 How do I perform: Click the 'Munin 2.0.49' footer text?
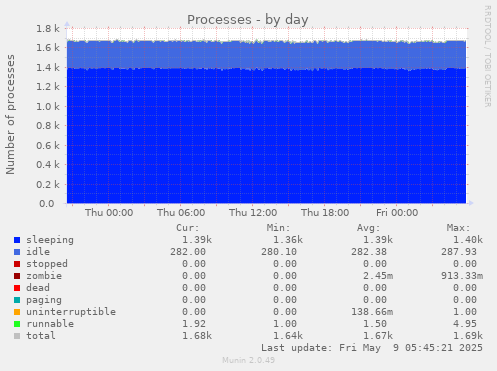(249, 360)
